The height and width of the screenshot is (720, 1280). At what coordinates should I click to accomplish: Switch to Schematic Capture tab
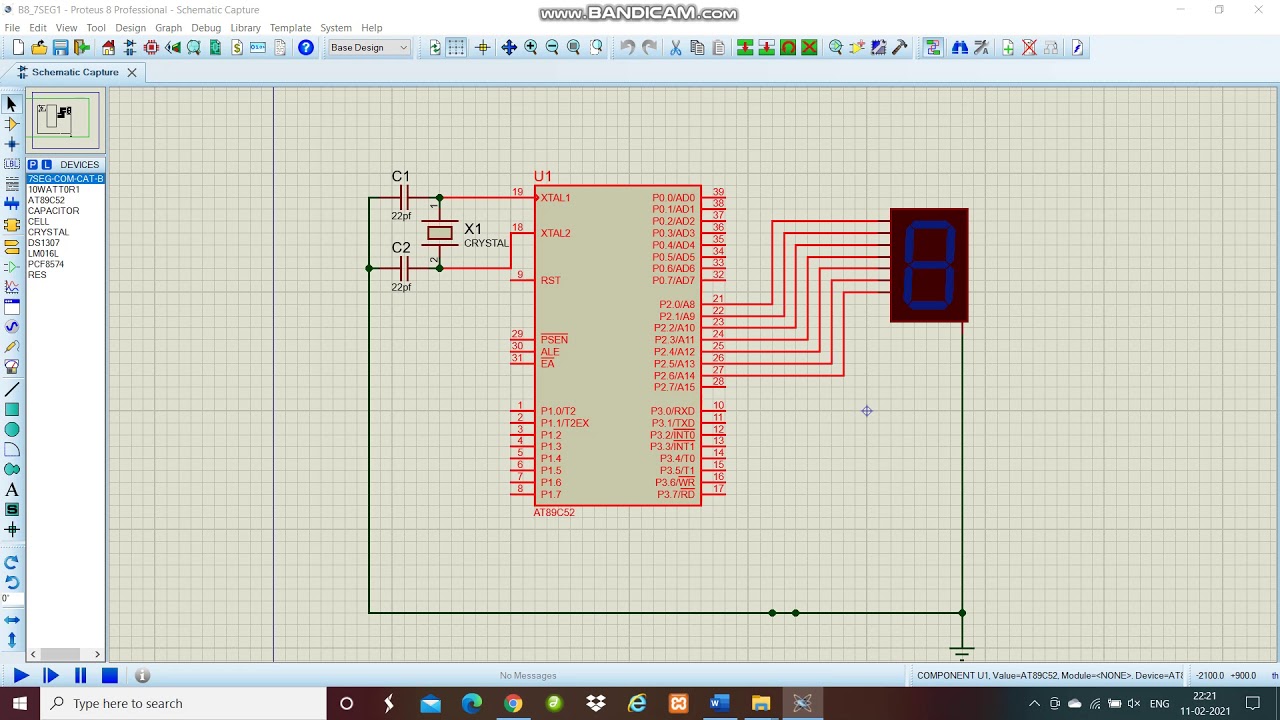coord(74,72)
